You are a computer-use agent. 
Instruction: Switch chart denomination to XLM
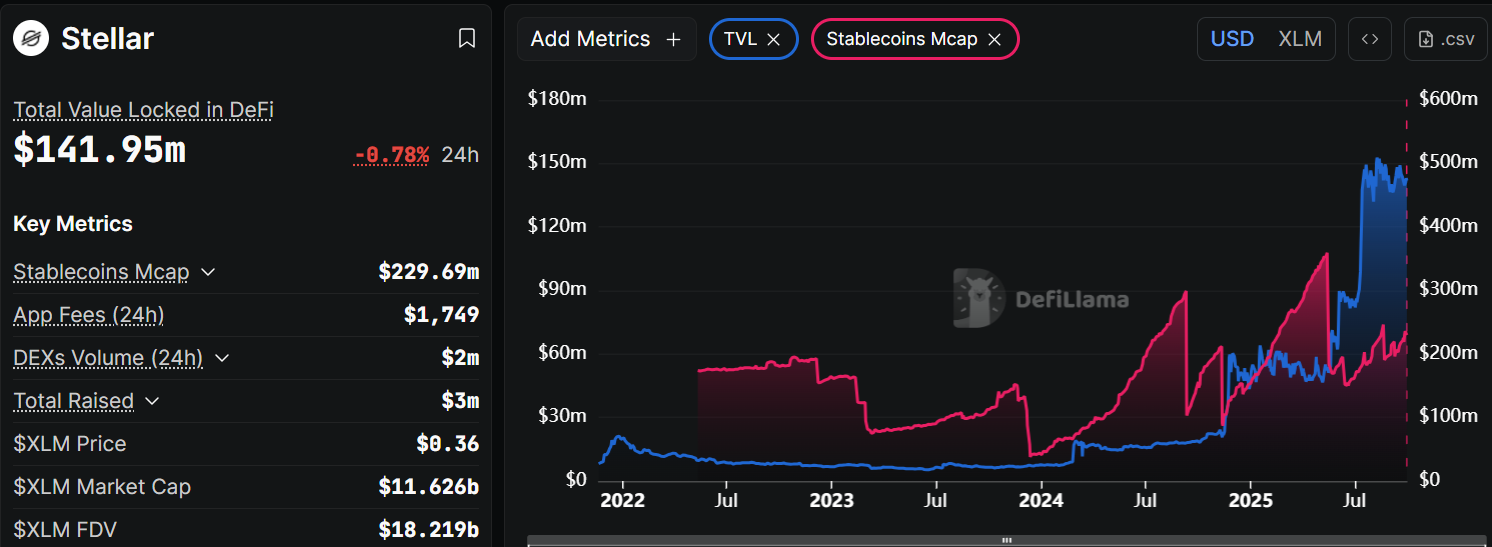point(1300,39)
